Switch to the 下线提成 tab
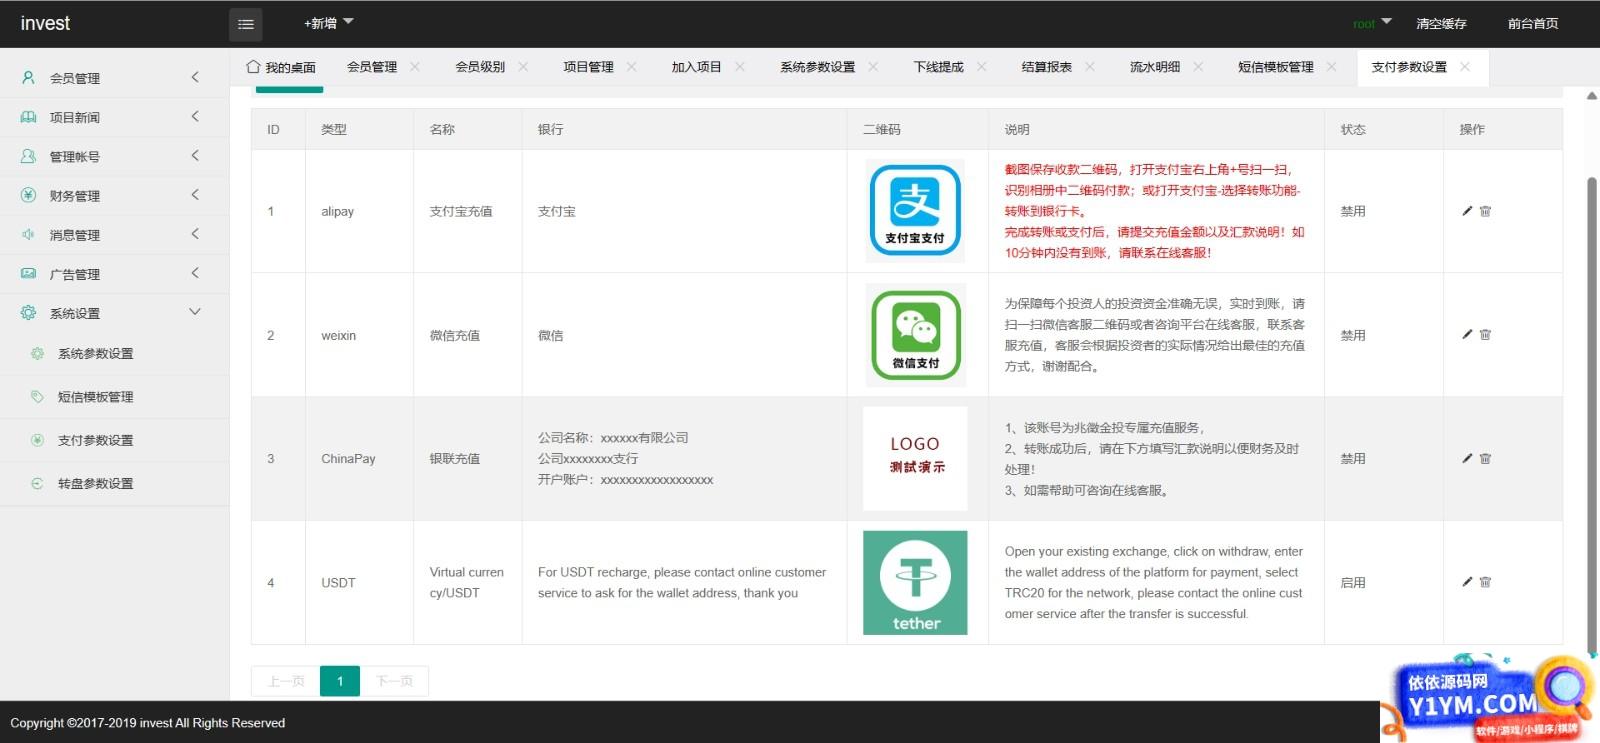1600x743 pixels. (938, 67)
